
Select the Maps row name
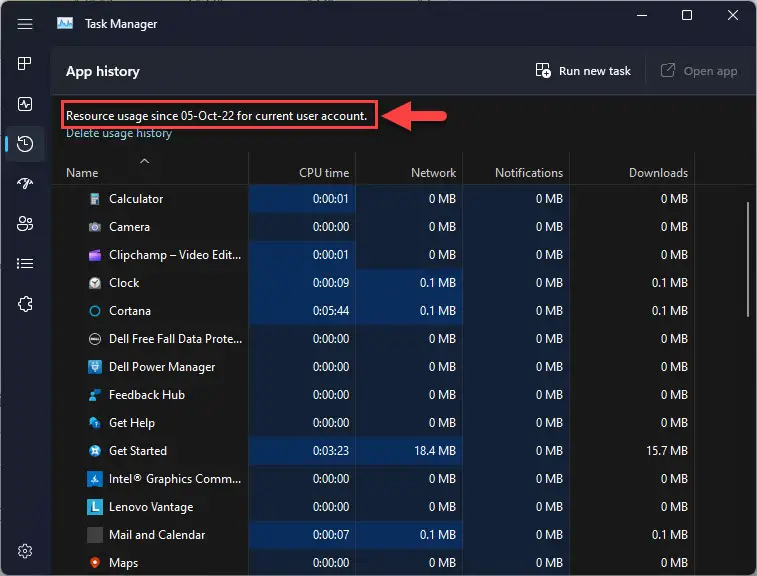click(x=124, y=563)
